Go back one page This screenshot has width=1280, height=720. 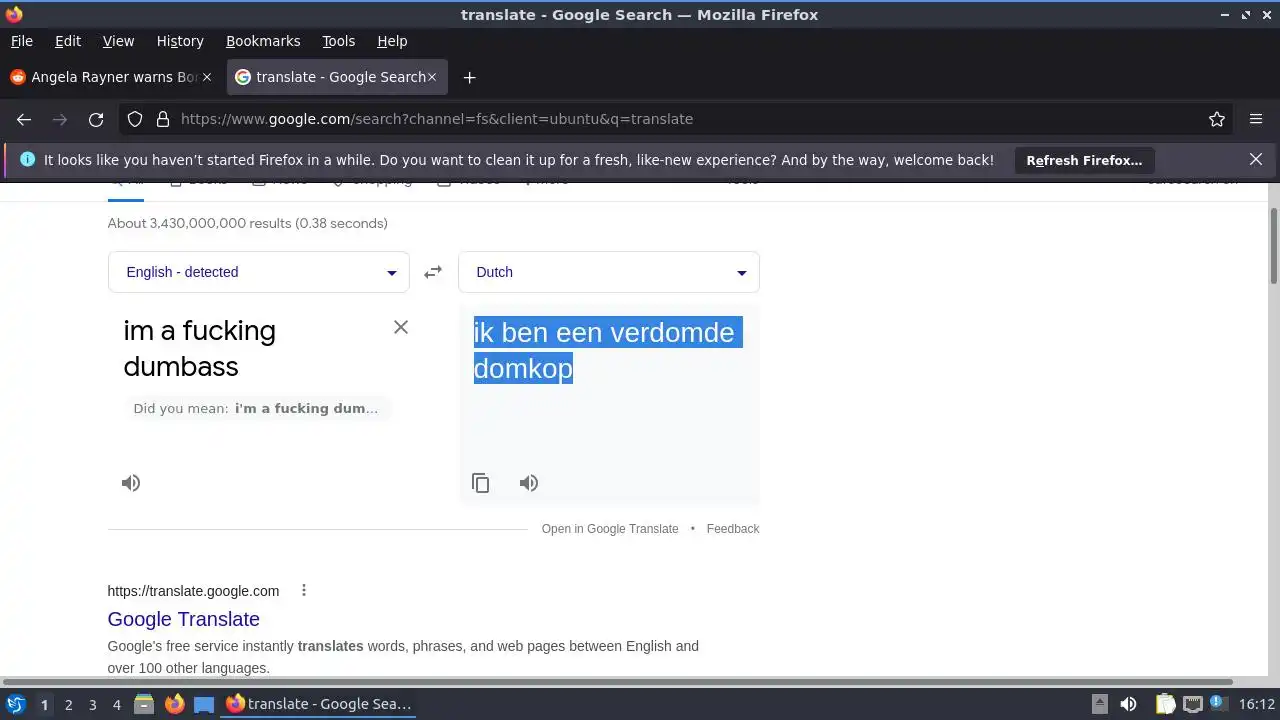[x=24, y=119]
